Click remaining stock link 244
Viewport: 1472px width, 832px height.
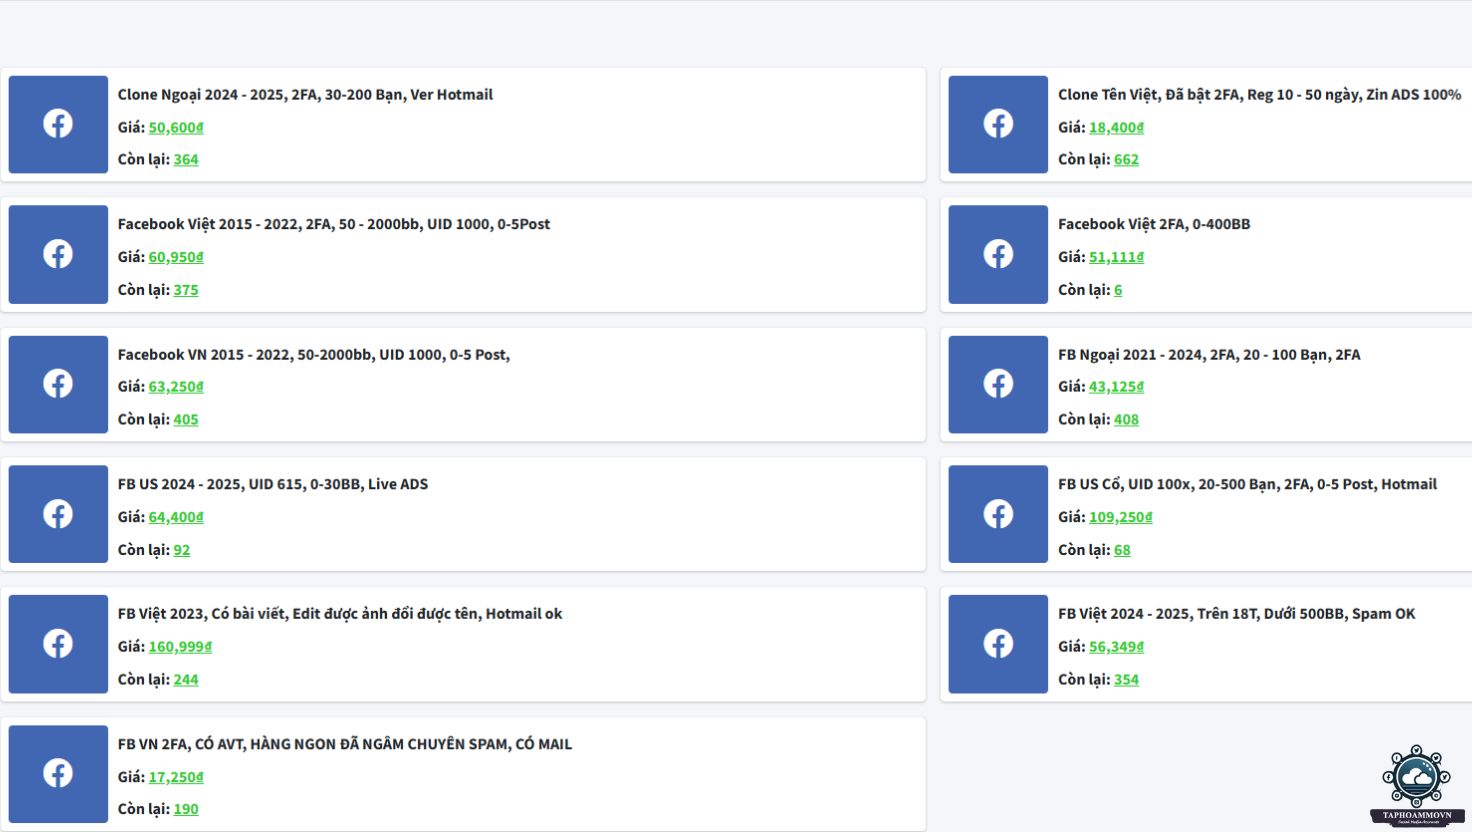pos(186,680)
